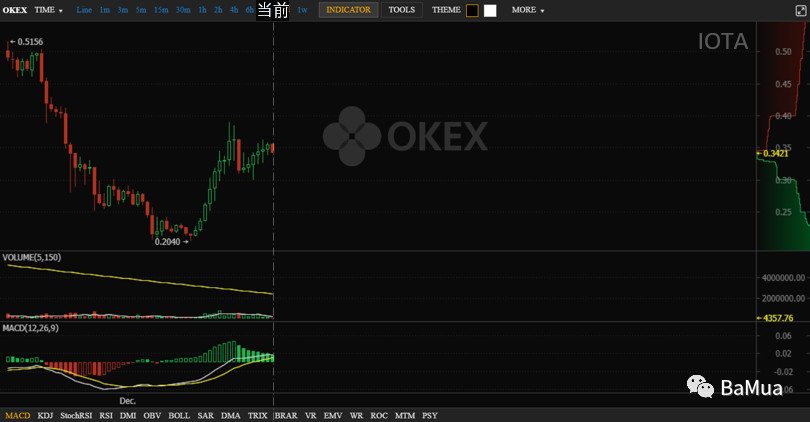Select the MACD indicator
This screenshot has height=422, width=810.
(x=18, y=415)
